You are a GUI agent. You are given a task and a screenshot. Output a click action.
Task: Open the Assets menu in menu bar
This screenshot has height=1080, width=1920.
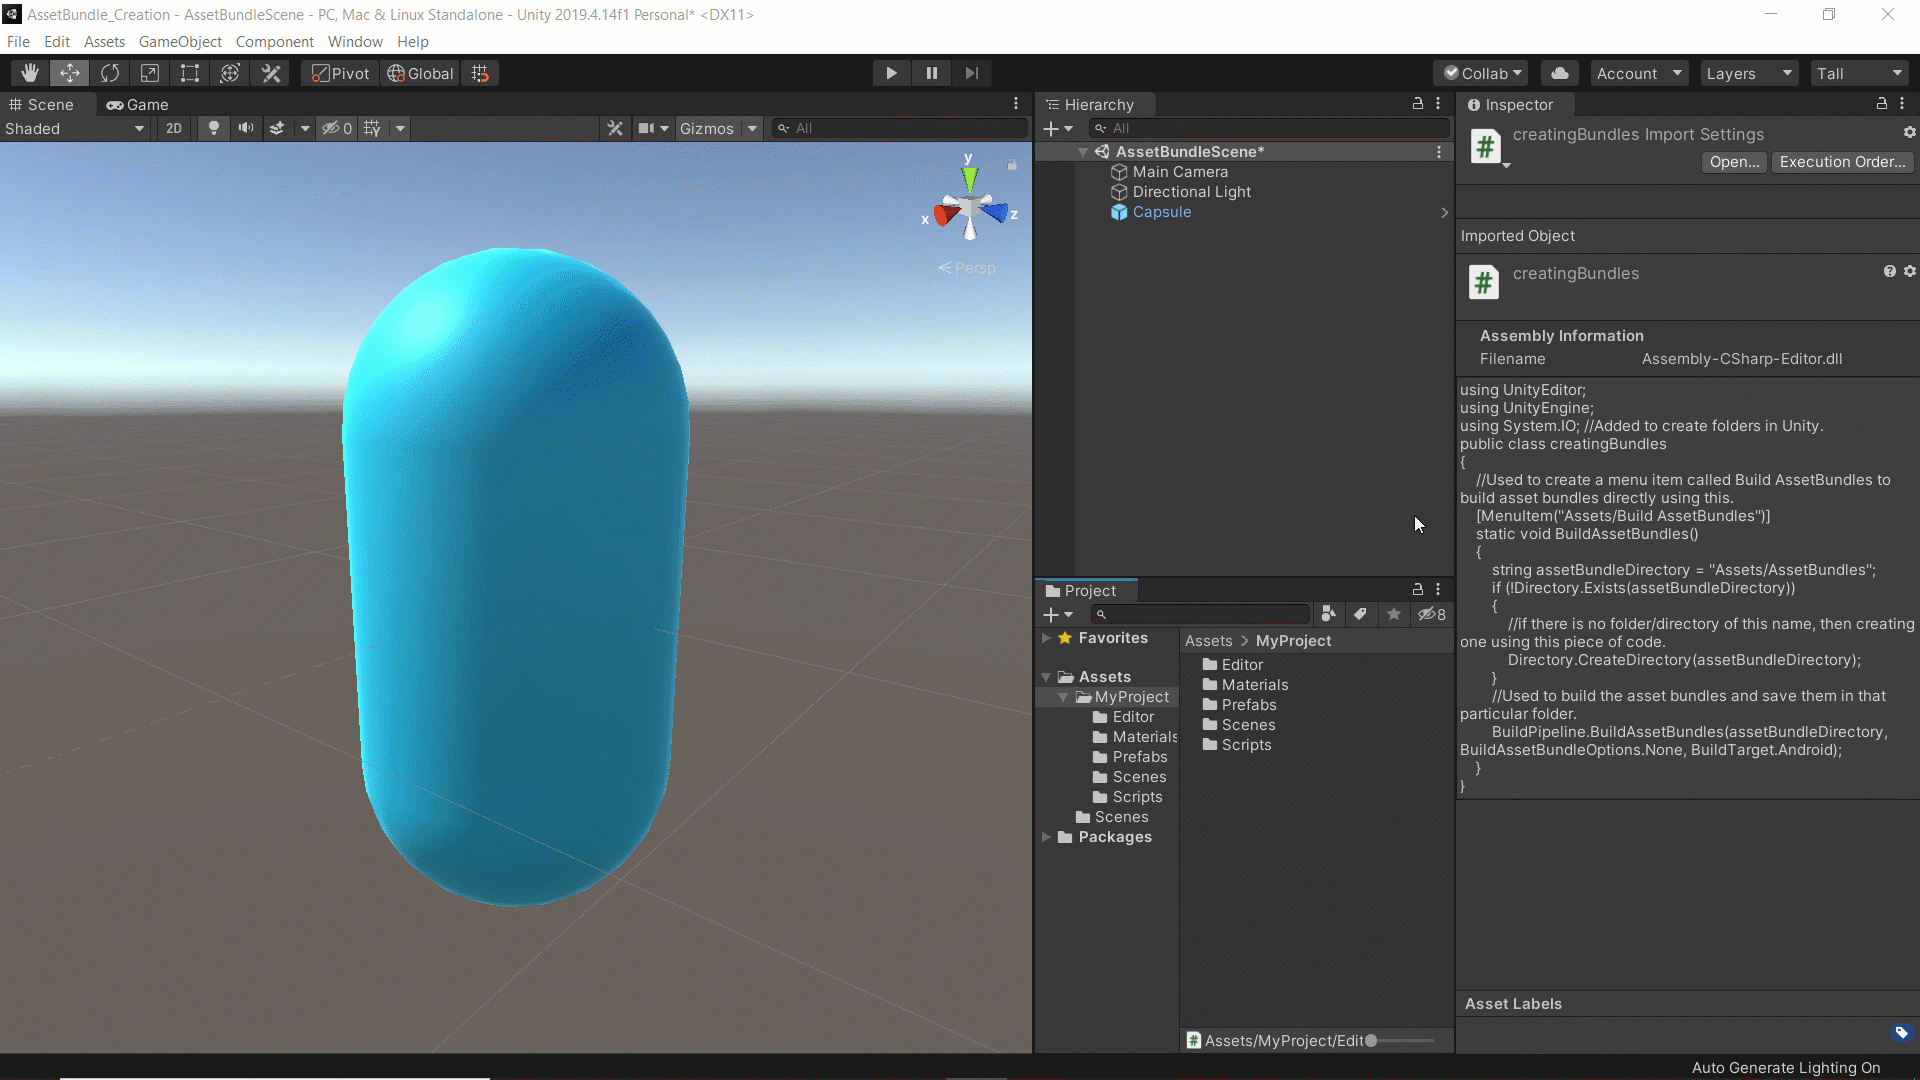click(104, 41)
